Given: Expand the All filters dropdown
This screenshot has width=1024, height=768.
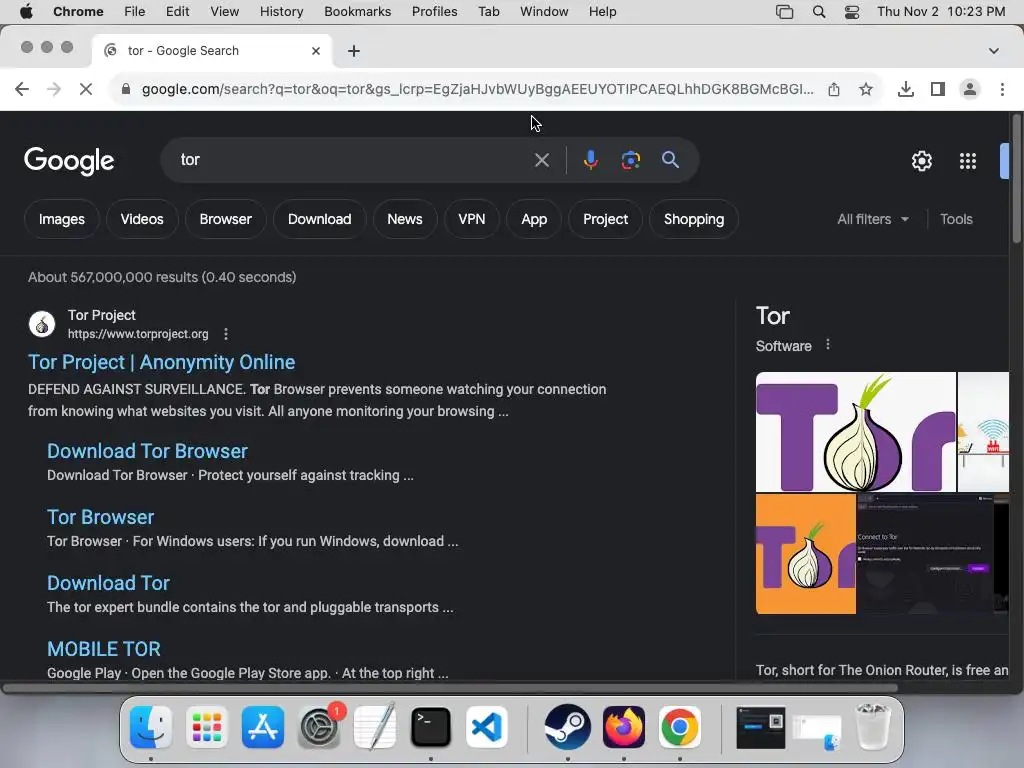Looking at the screenshot, I should pos(872,219).
